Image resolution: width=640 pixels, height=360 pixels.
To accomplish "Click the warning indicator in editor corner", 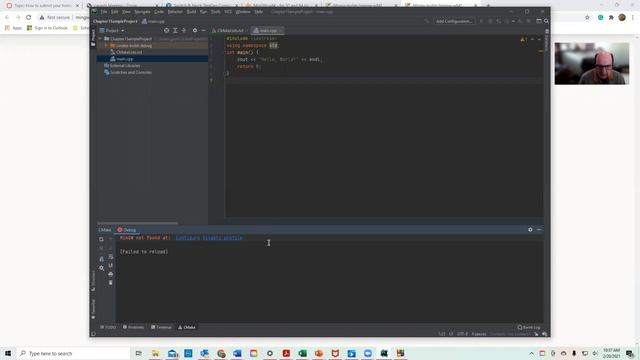I will tap(524, 40).
